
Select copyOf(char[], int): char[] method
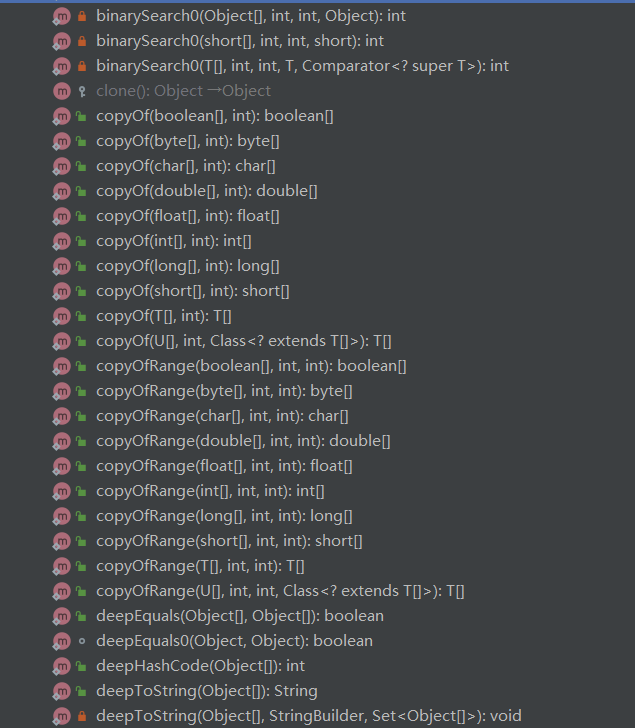click(186, 166)
